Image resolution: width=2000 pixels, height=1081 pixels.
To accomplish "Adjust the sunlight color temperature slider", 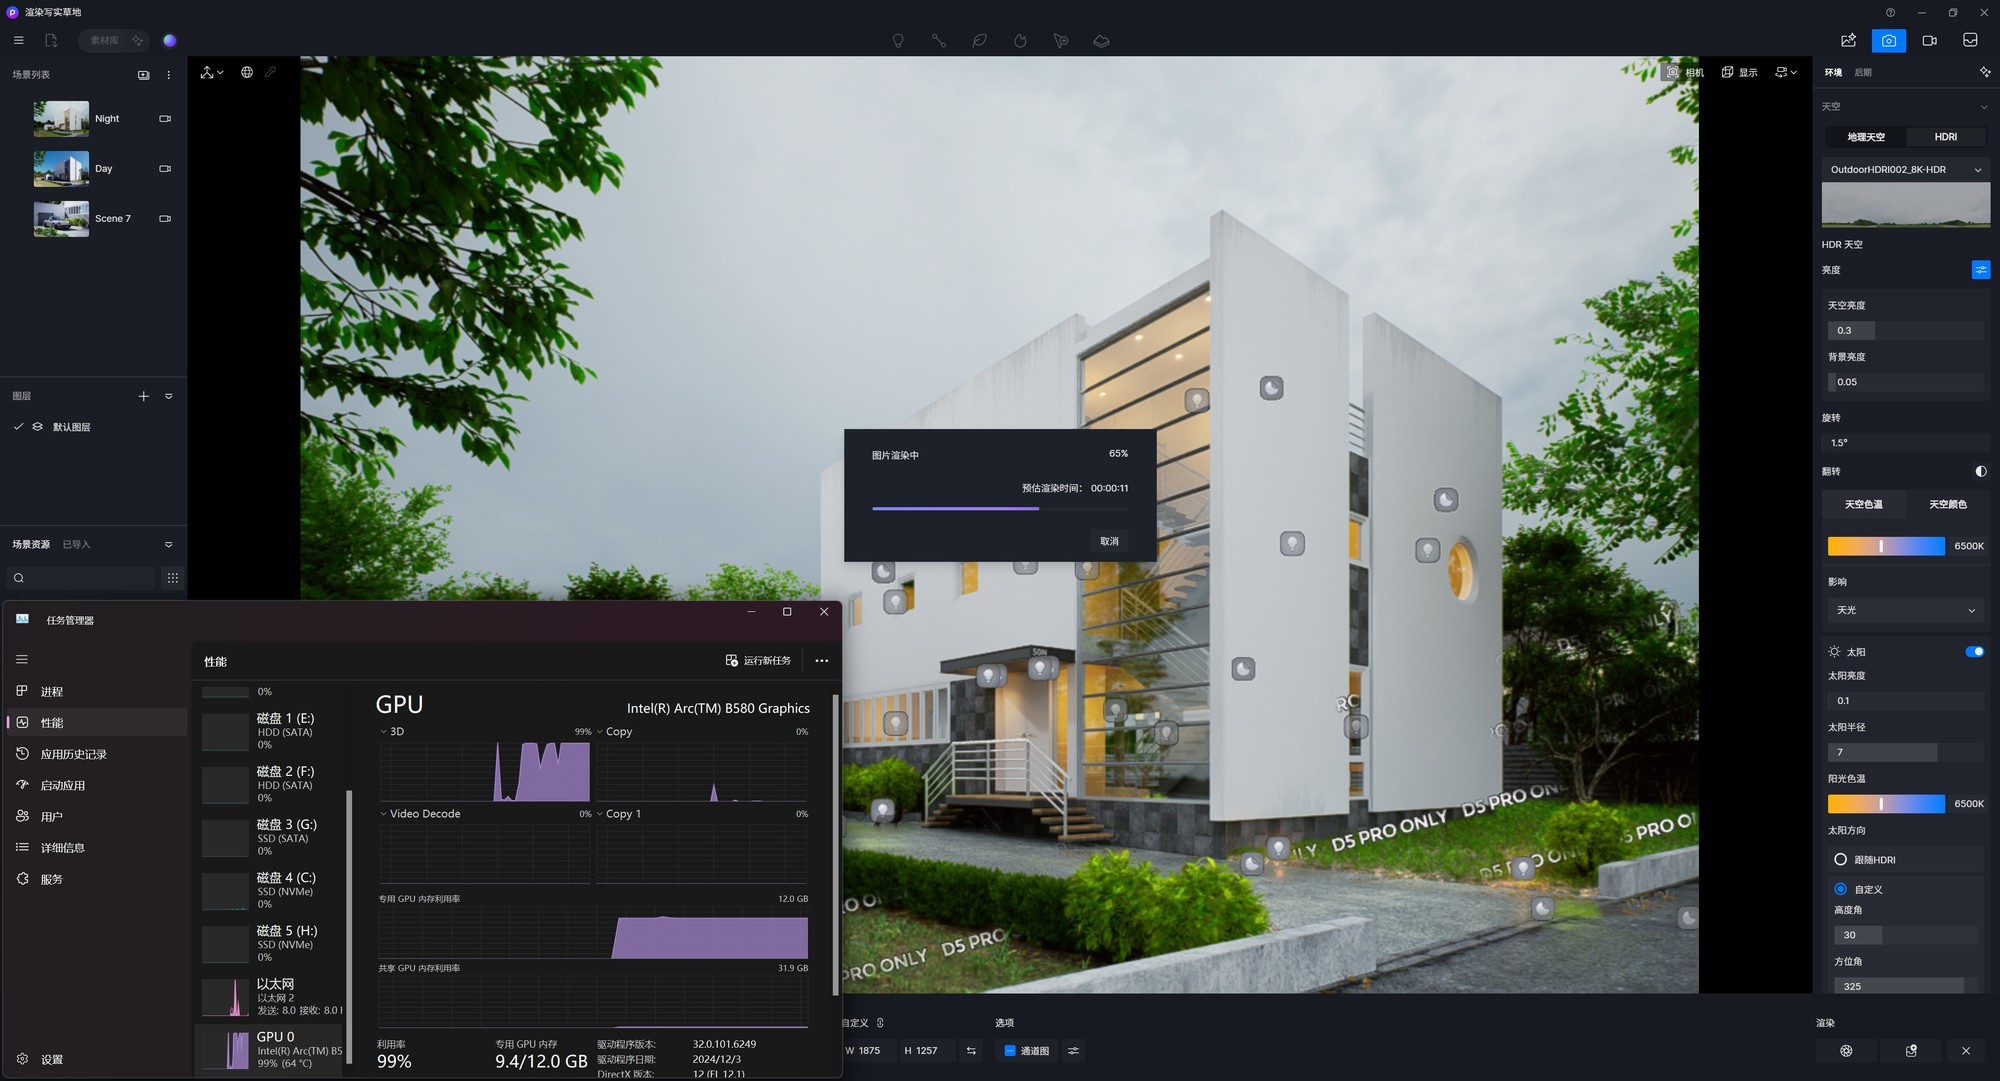I will coord(1886,803).
